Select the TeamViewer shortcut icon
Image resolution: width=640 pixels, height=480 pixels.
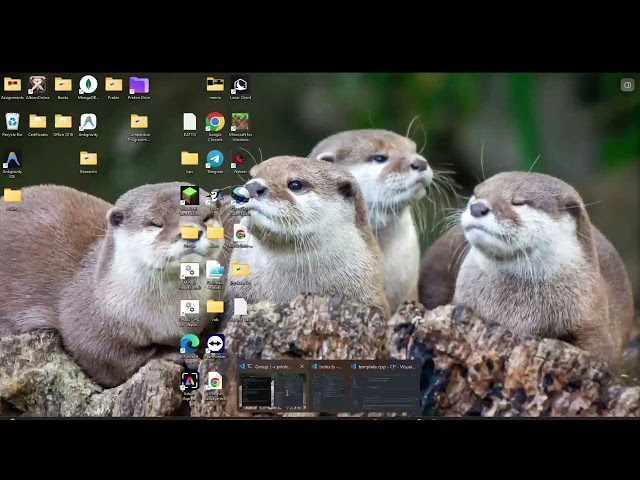(x=215, y=344)
